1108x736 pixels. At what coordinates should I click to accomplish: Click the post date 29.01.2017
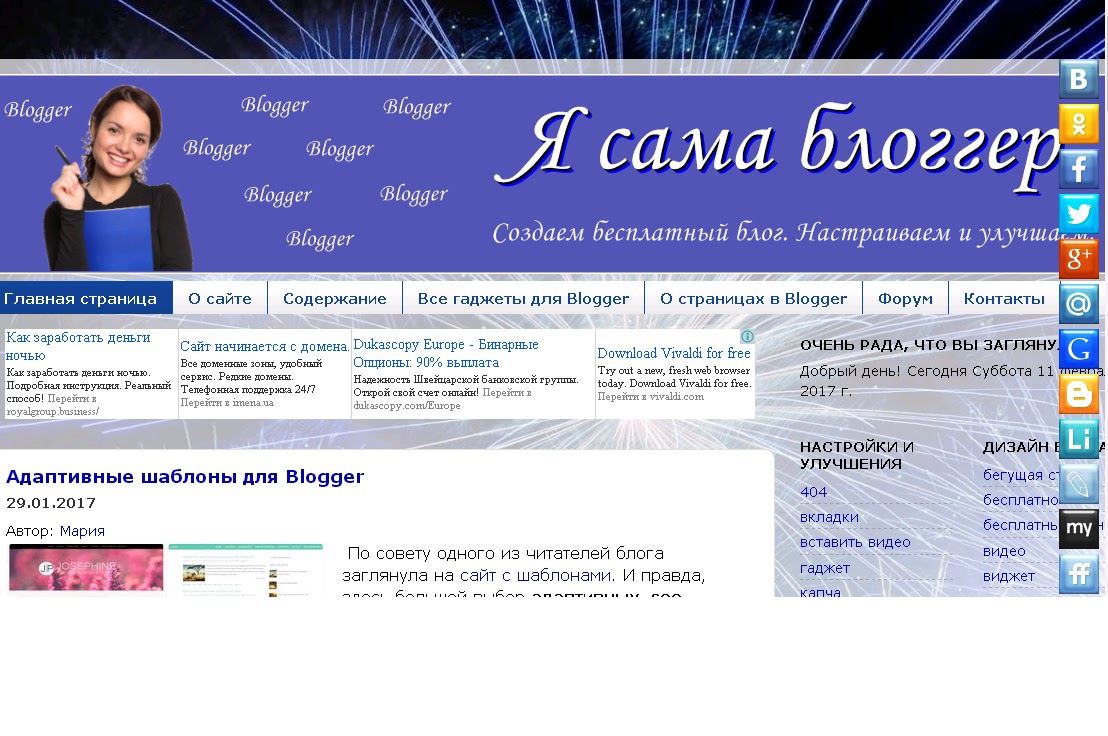pos(51,503)
